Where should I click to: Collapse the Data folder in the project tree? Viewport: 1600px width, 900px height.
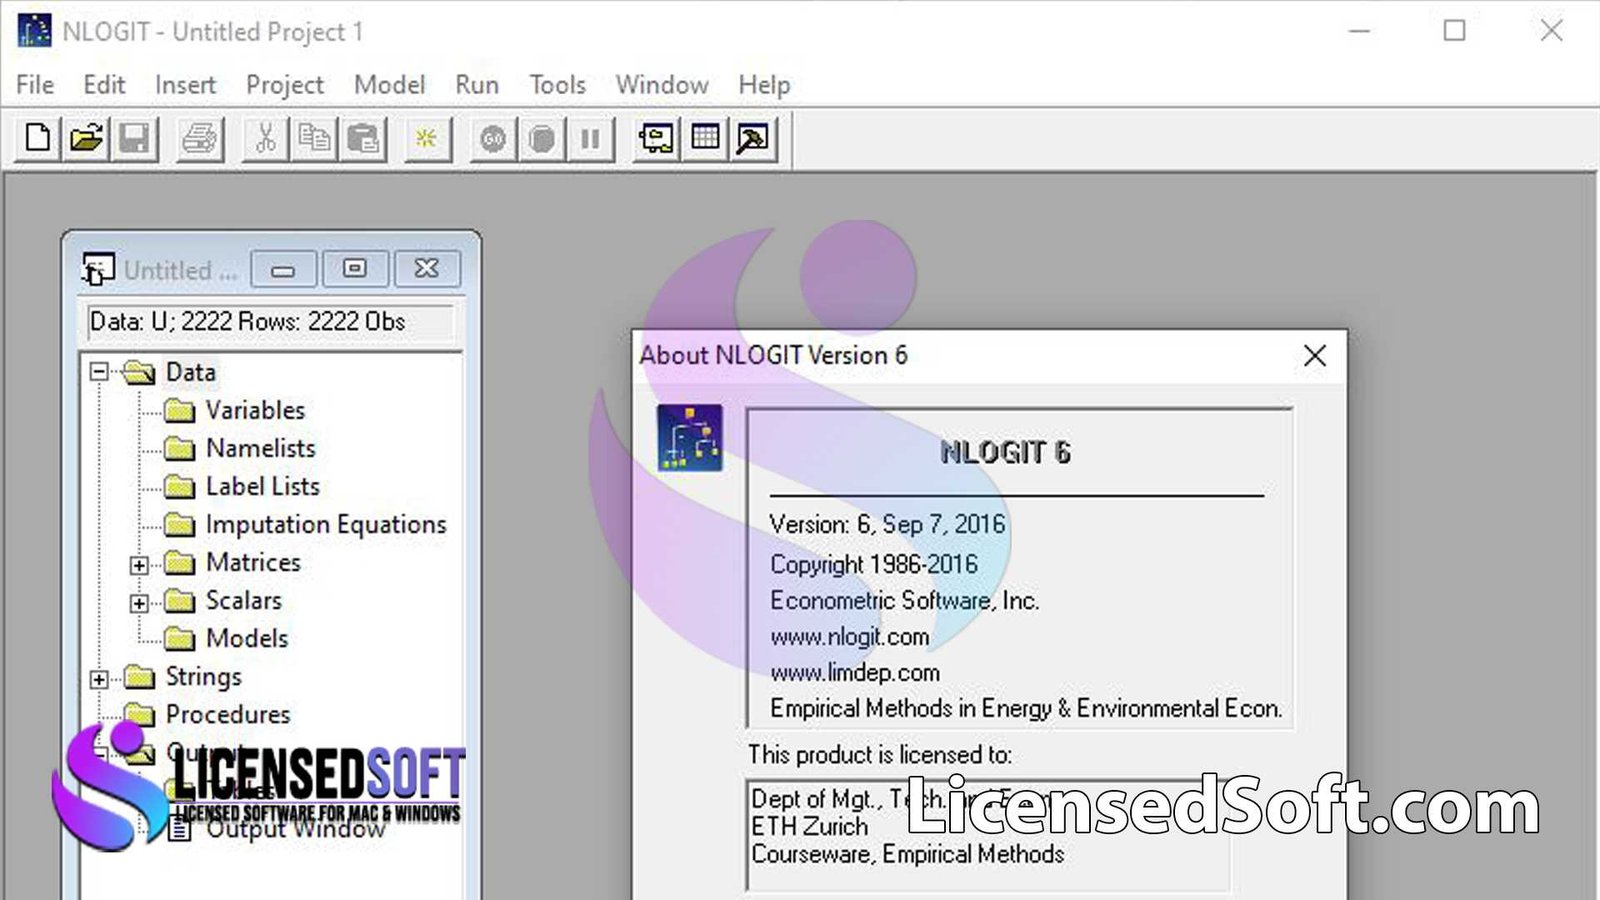pyautogui.click(x=98, y=371)
